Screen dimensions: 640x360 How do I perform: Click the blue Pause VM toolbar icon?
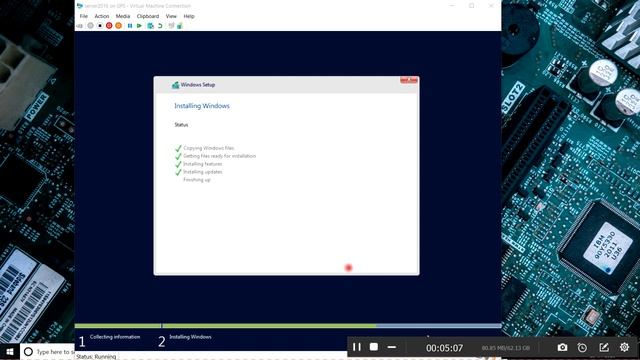point(130,26)
